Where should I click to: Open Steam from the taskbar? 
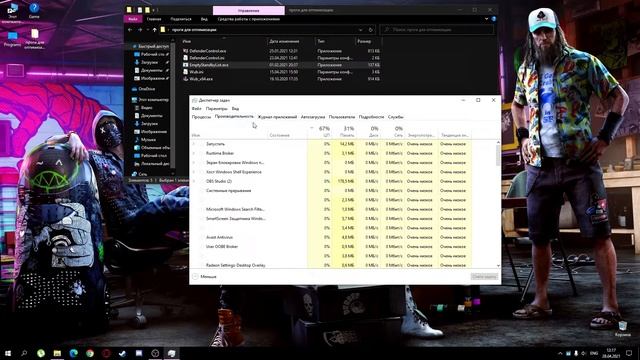[122, 353]
